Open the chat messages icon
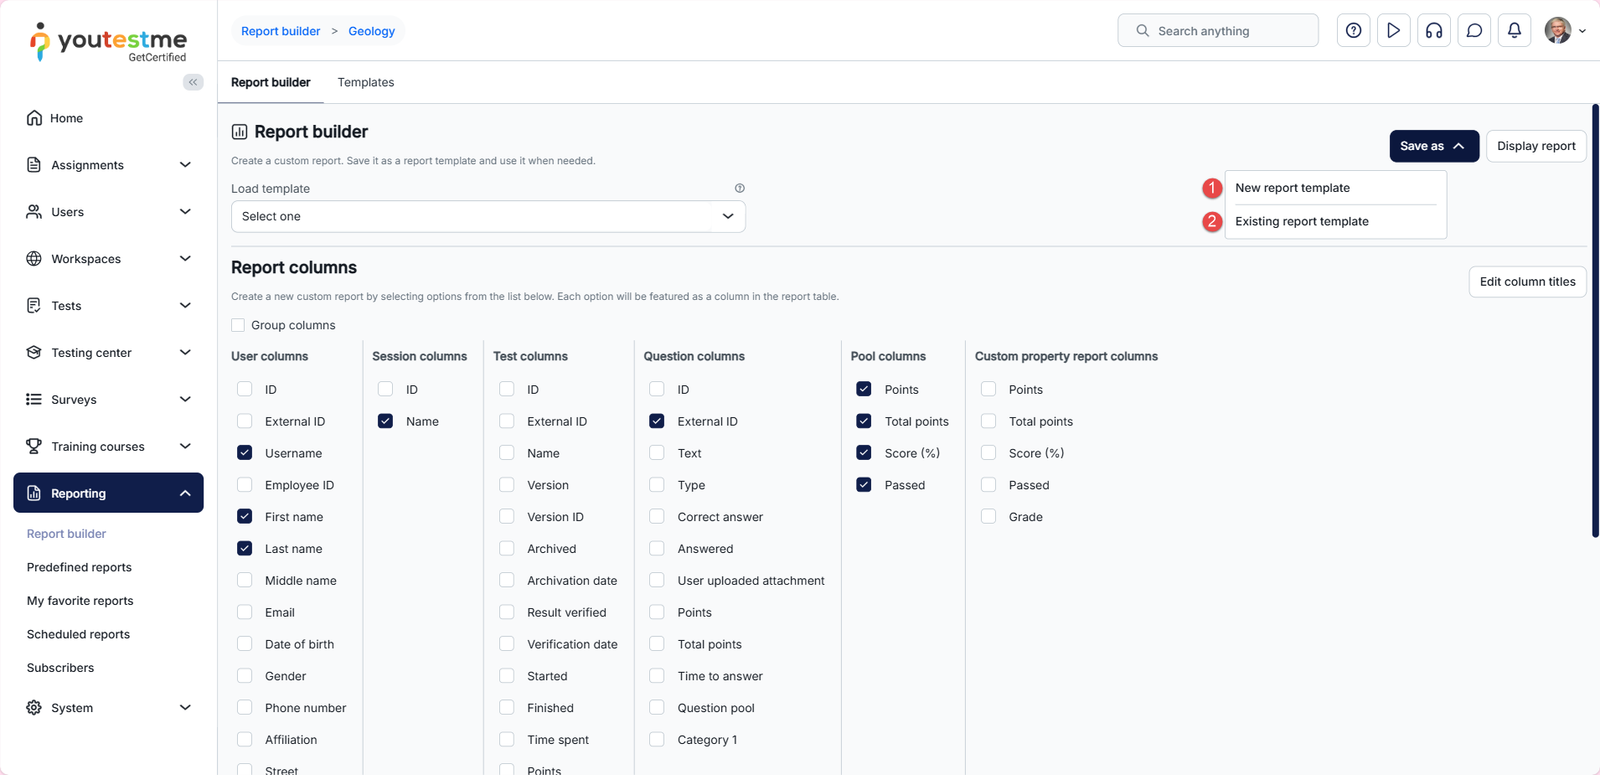This screenshot has width=1600, height=775. (1474, 31)
